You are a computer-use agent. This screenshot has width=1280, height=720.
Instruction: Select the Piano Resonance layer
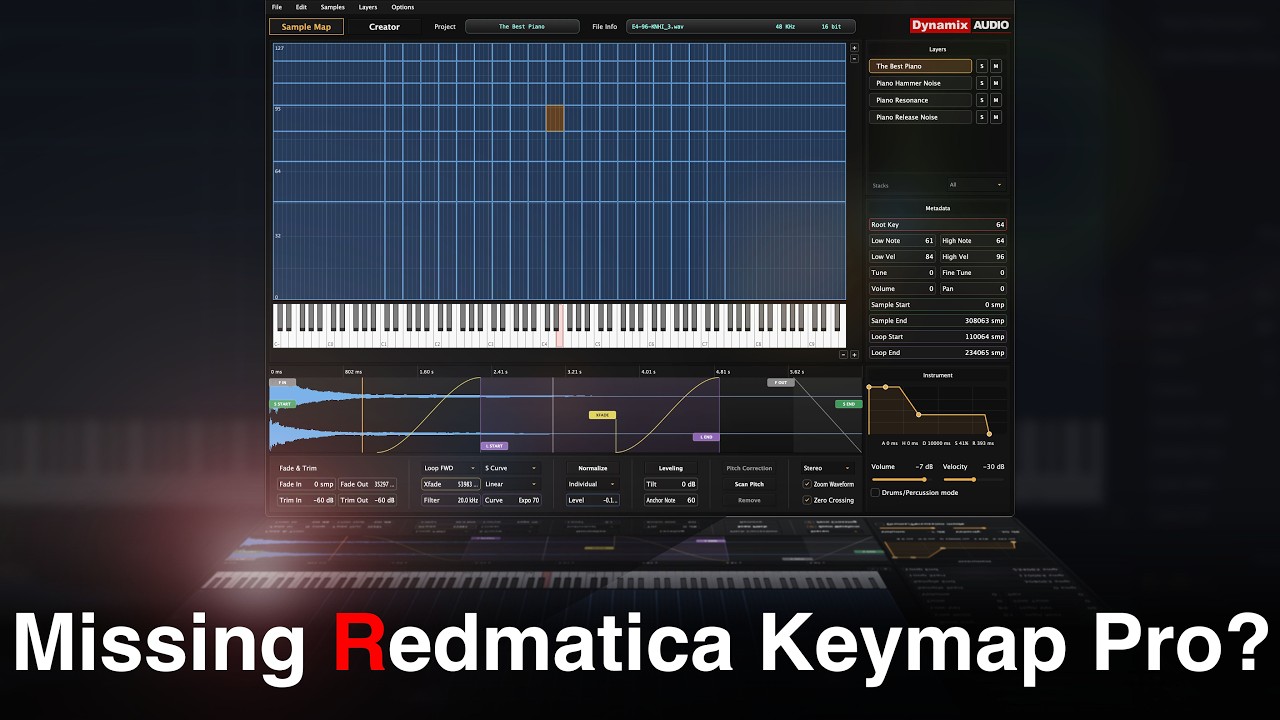tap(920, 100)
